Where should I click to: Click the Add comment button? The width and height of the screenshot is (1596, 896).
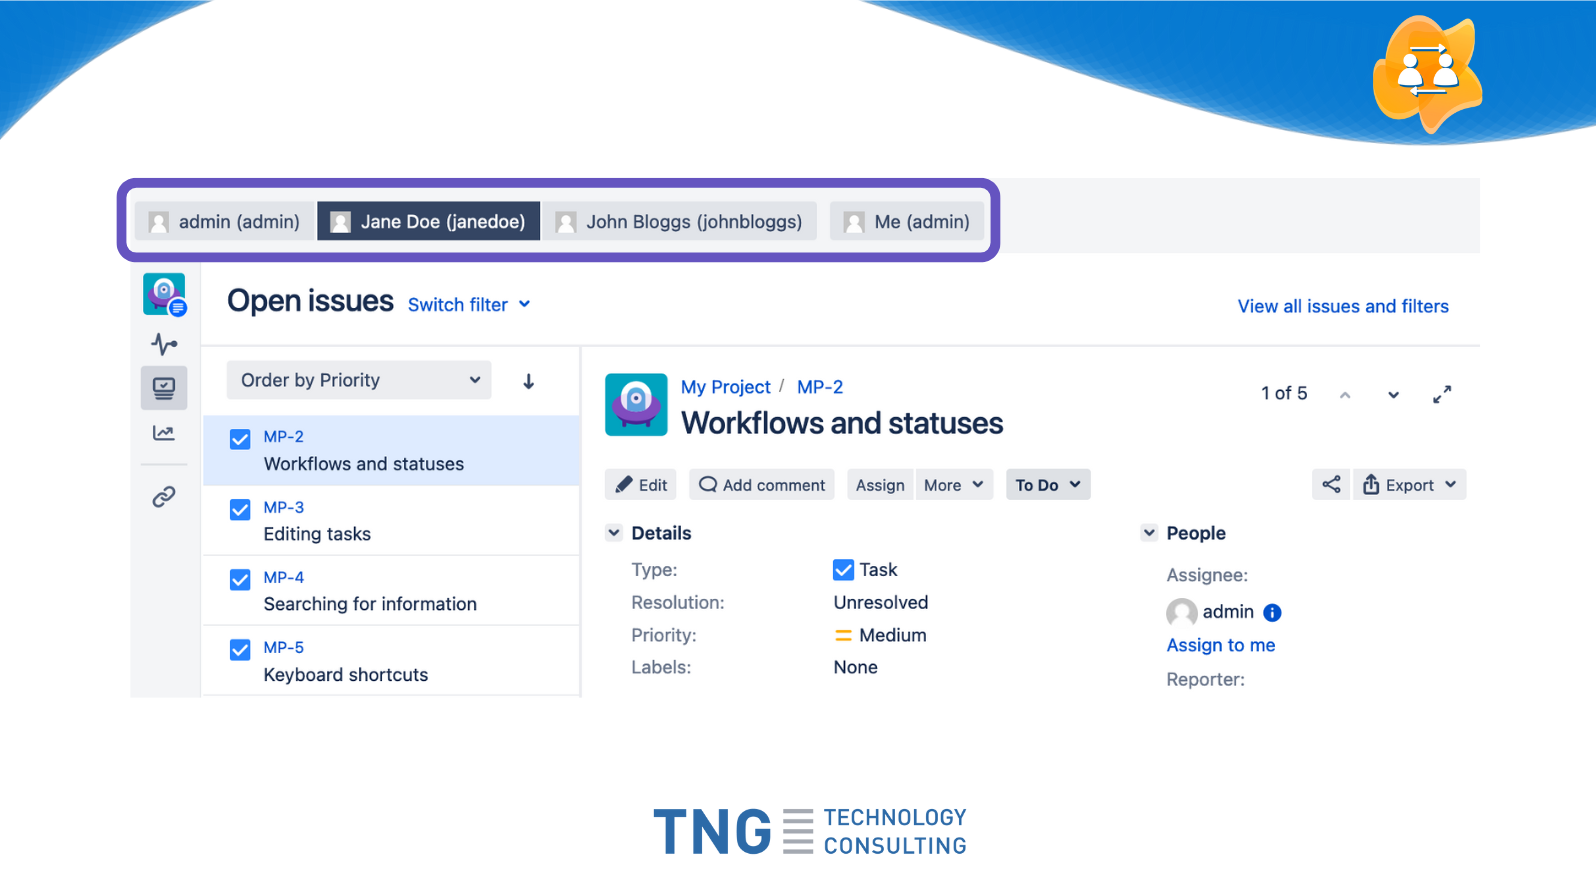762,485
